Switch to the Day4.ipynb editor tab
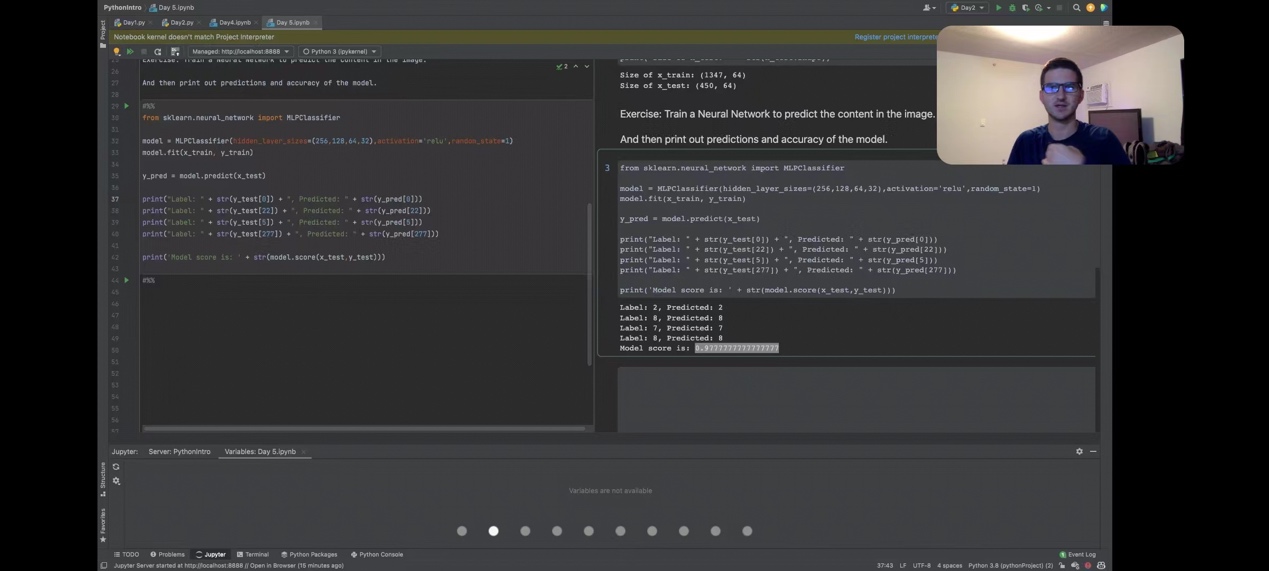Viewport: 1269px width, 571px height. pyautogui.click(x=231, y=22)
